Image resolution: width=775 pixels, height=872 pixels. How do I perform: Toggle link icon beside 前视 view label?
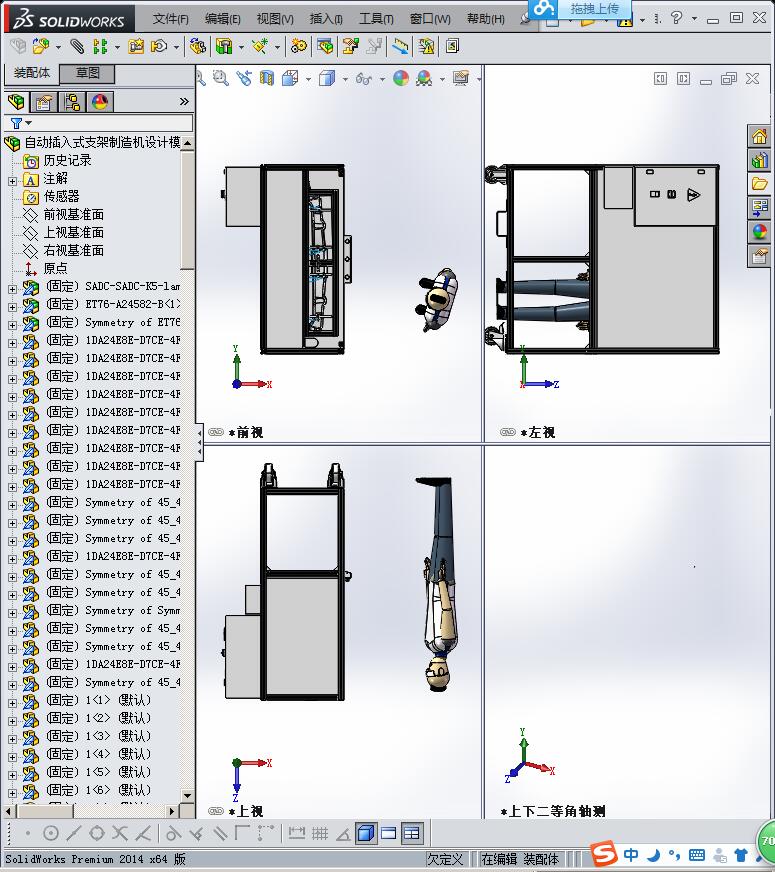click(x=216, y=432)
